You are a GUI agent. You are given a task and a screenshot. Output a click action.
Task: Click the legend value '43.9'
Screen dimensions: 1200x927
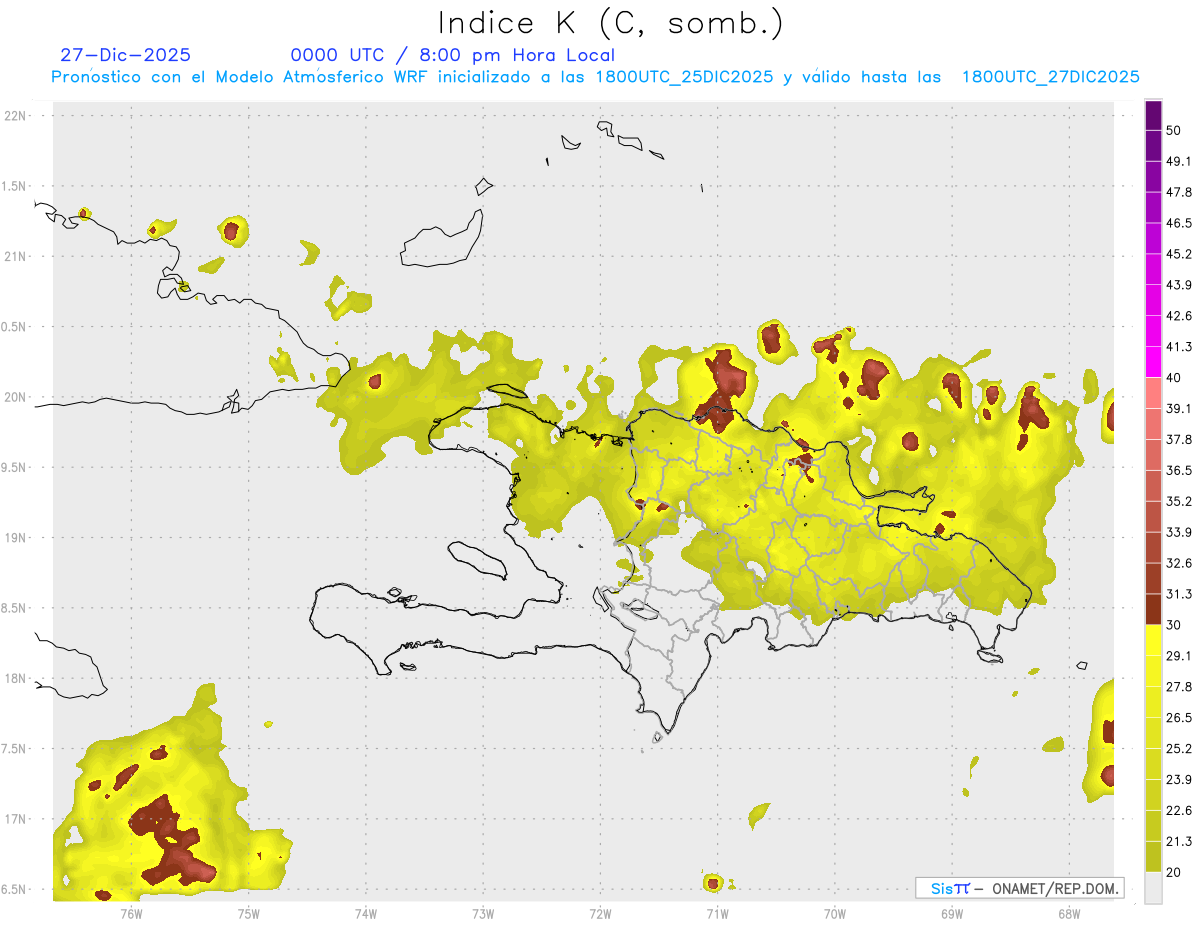click(1178, 285)
